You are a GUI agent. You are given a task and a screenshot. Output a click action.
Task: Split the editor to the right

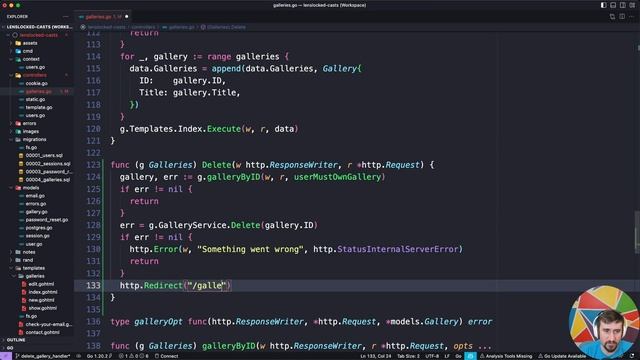[622, 17]
